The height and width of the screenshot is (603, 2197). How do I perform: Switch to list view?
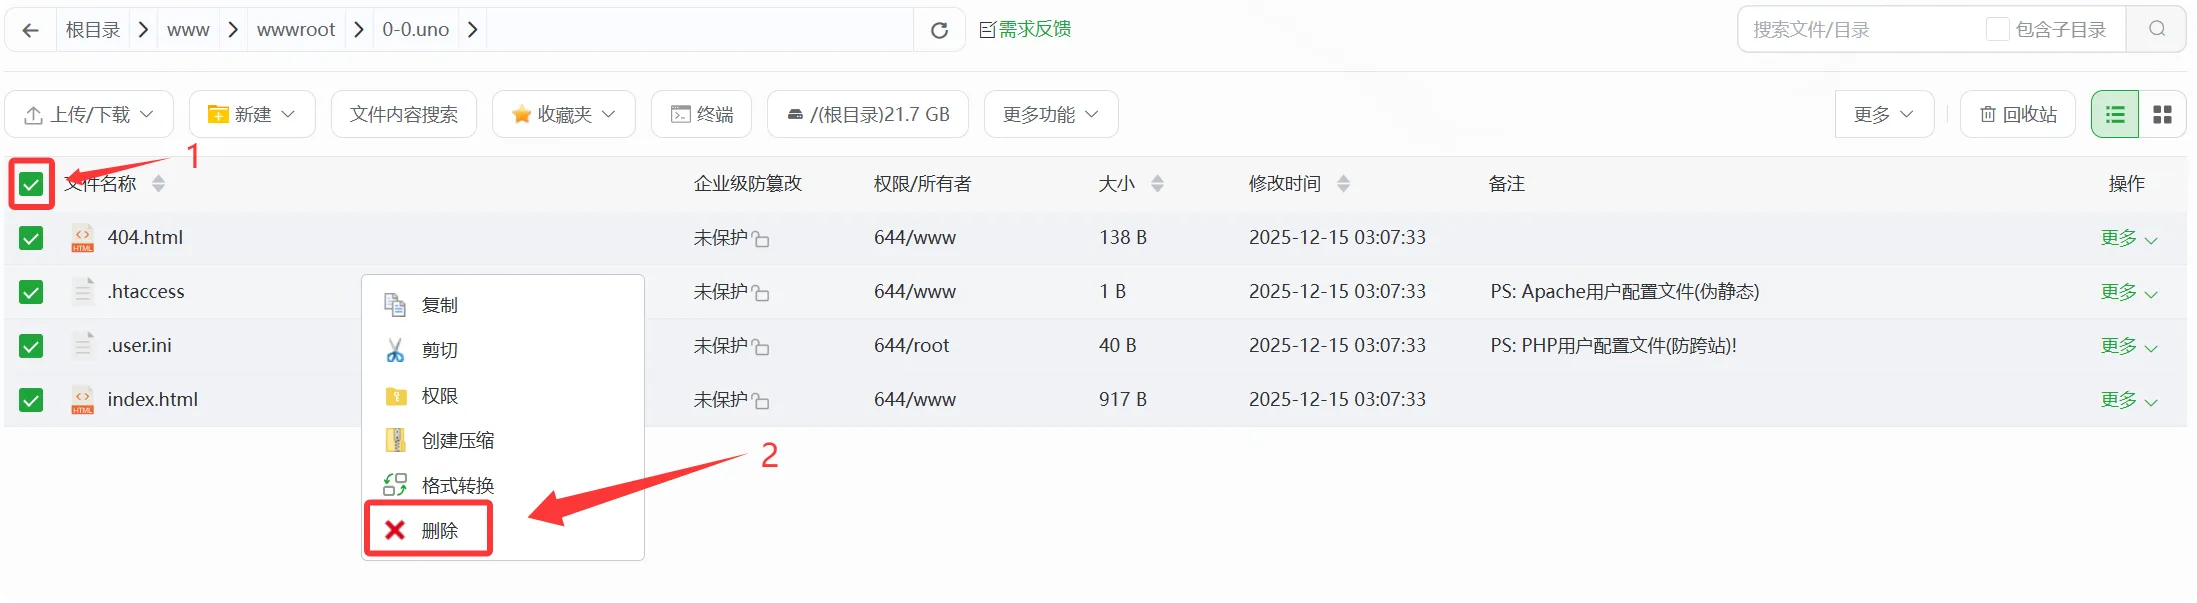(x=2115, y=114)
